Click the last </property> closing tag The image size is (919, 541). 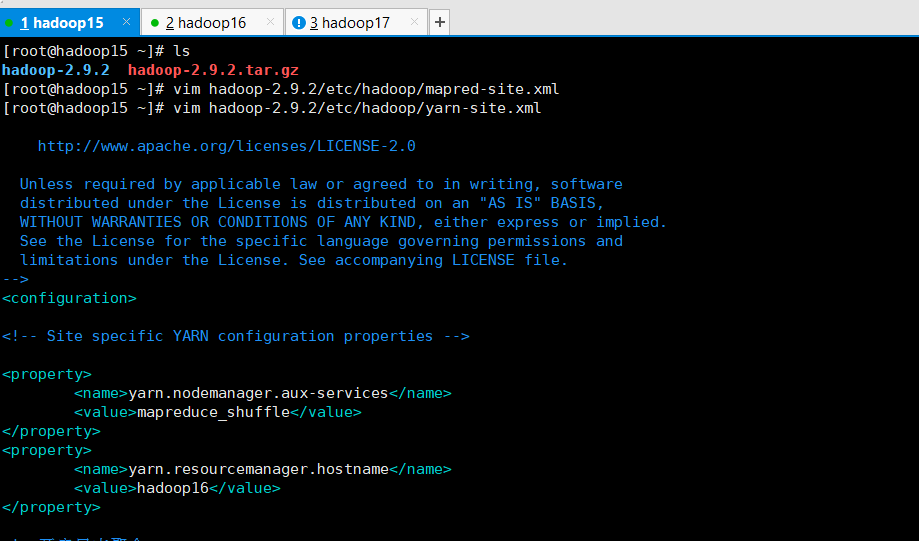tap(51, 508)
